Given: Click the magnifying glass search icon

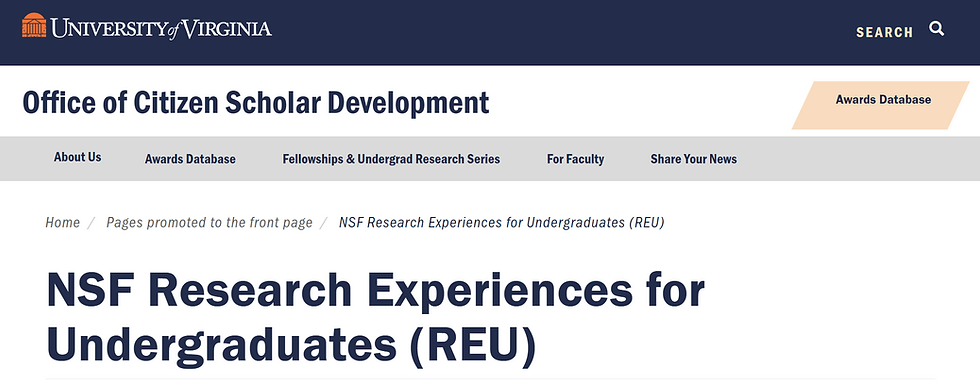Looking at the screenshot, I should coord(936,29).
